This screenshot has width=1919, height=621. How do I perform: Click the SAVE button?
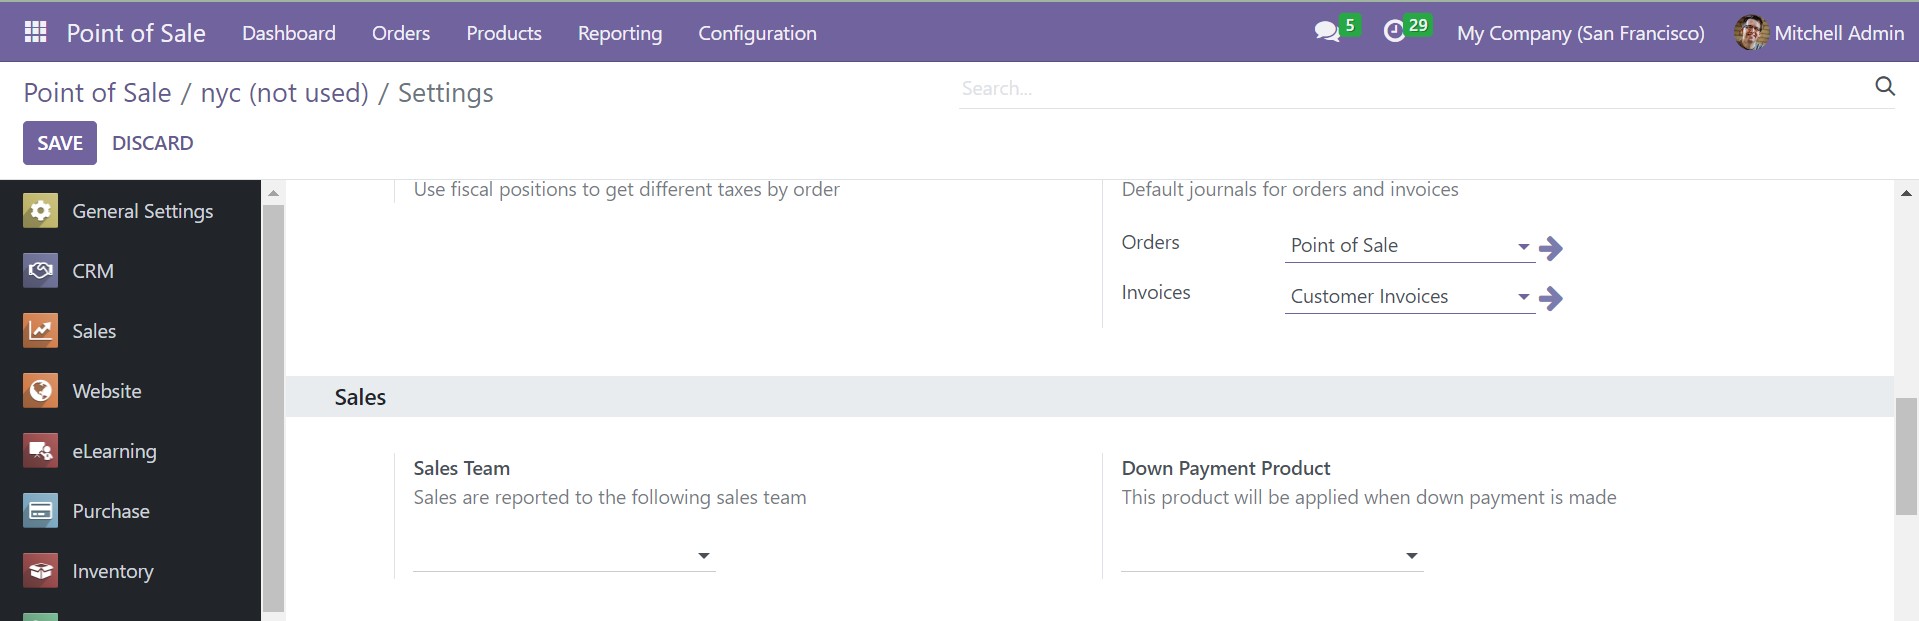pyautogui.click(x=60, y=143)
